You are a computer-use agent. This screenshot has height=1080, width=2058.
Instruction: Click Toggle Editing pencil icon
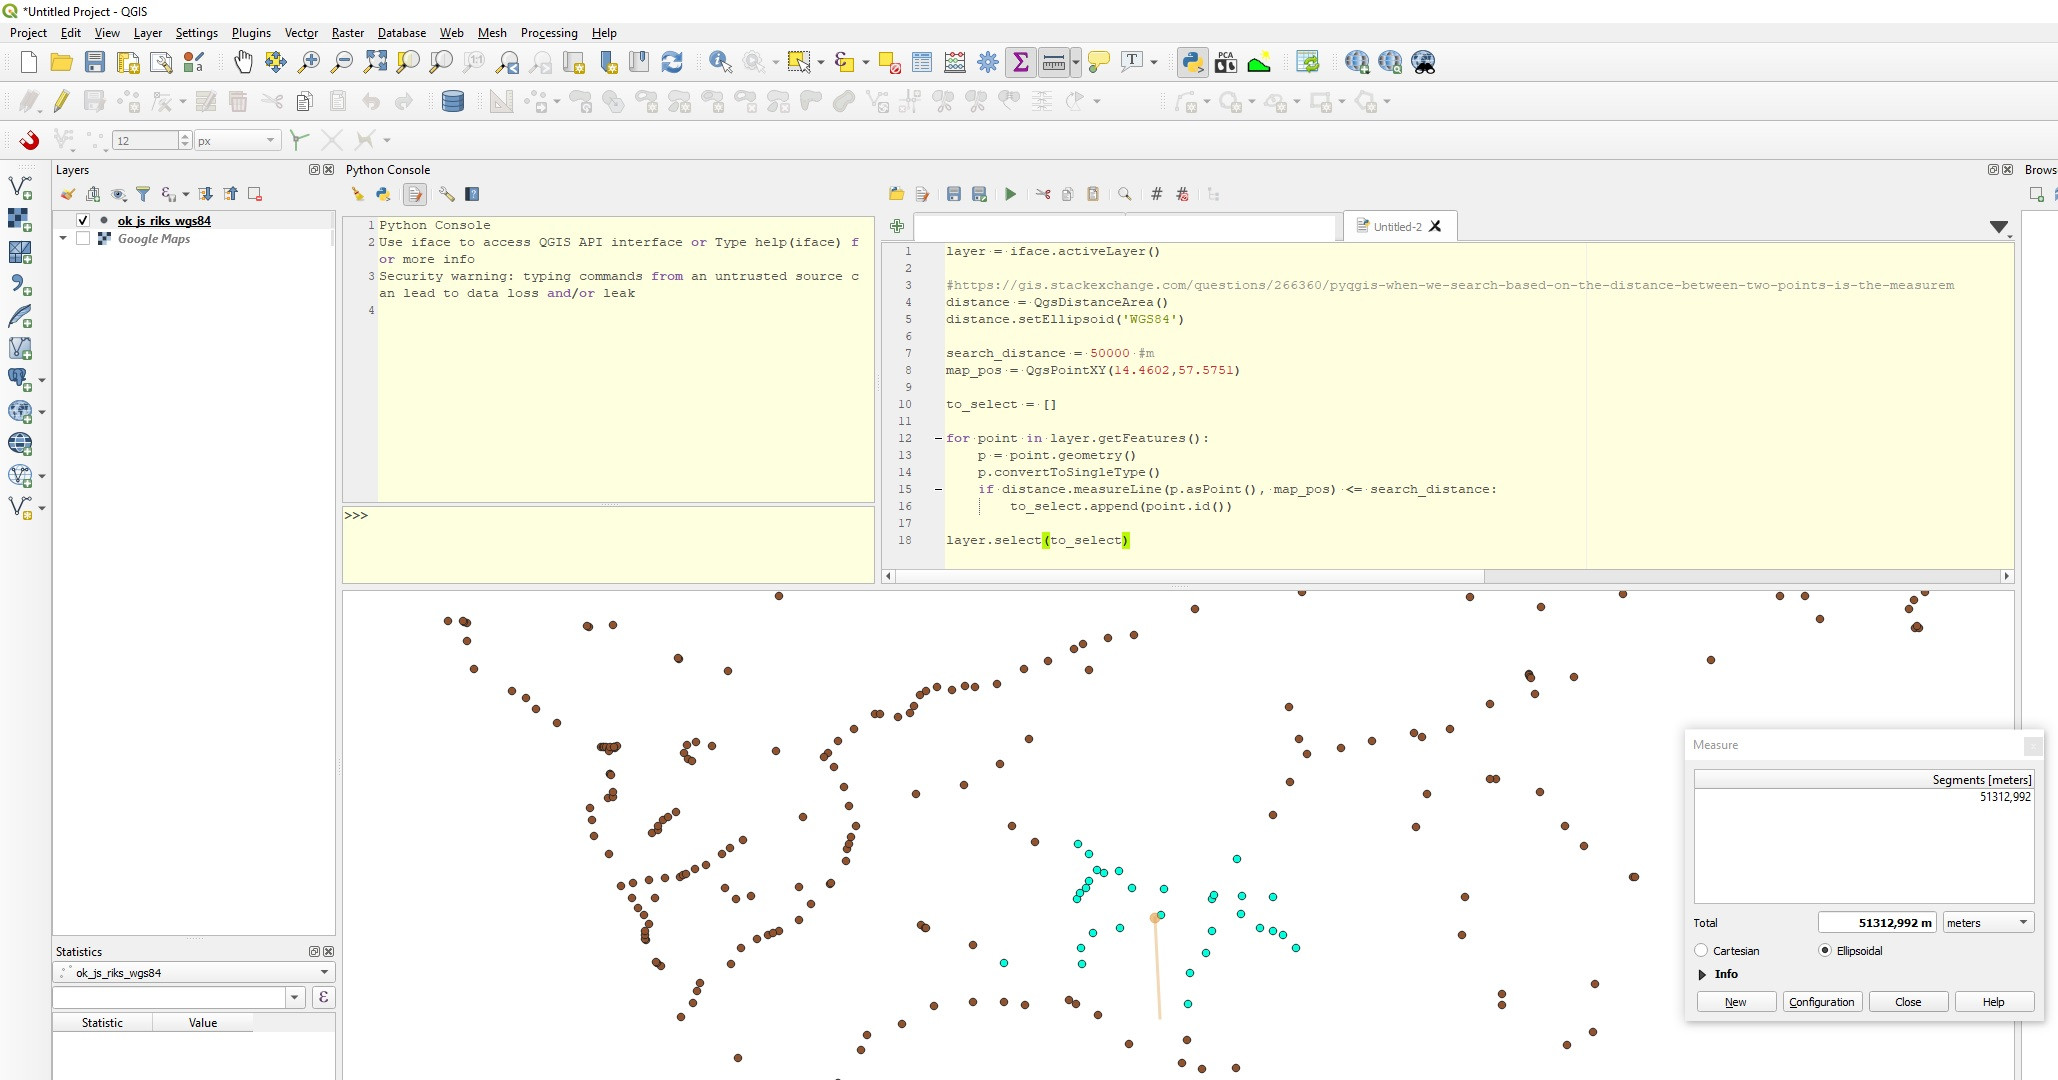click(x=62, y=101)
